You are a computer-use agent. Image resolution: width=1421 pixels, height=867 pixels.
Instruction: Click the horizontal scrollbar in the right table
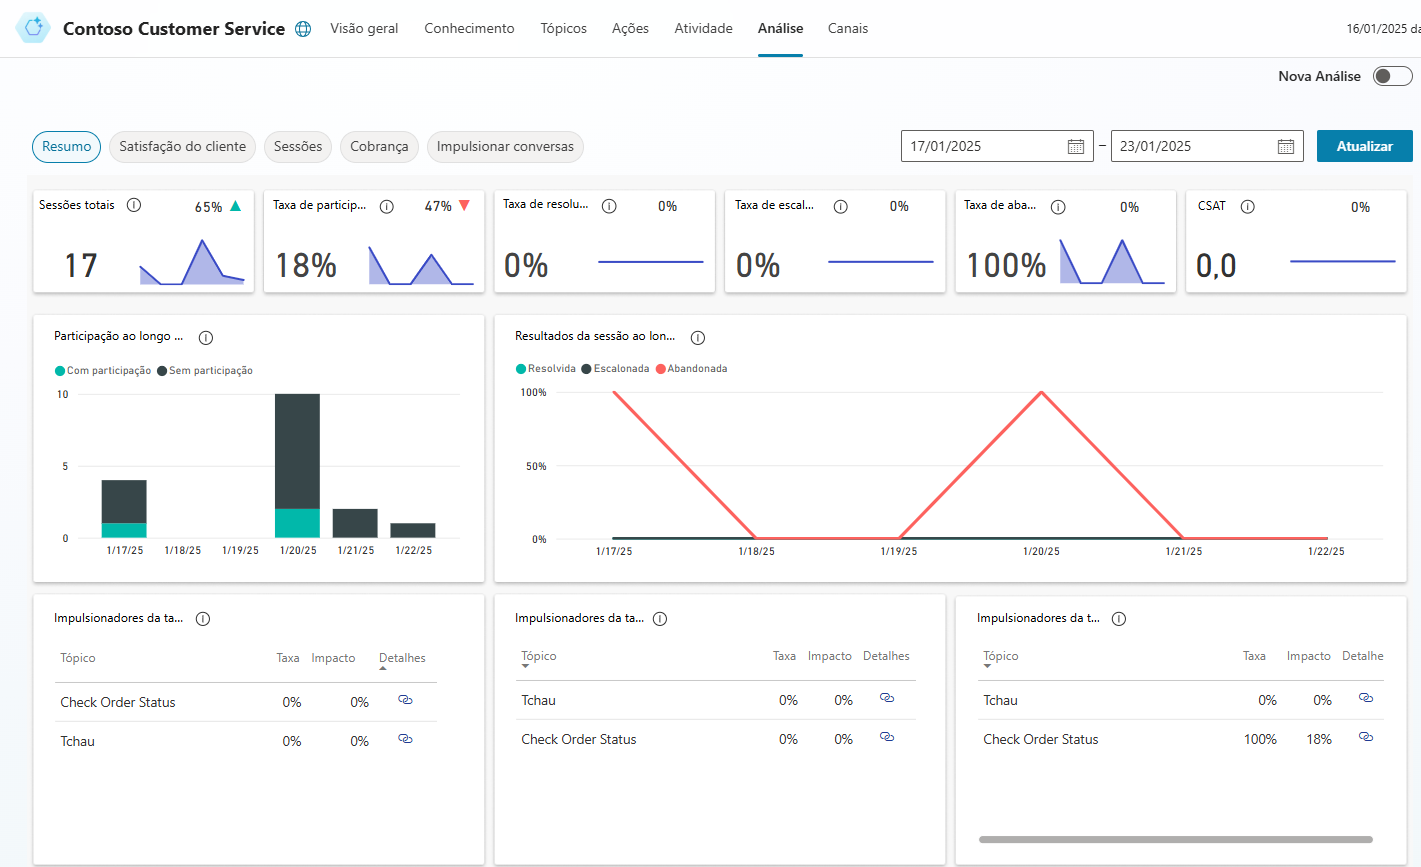pyautogui.click(x=1176, y=840)
